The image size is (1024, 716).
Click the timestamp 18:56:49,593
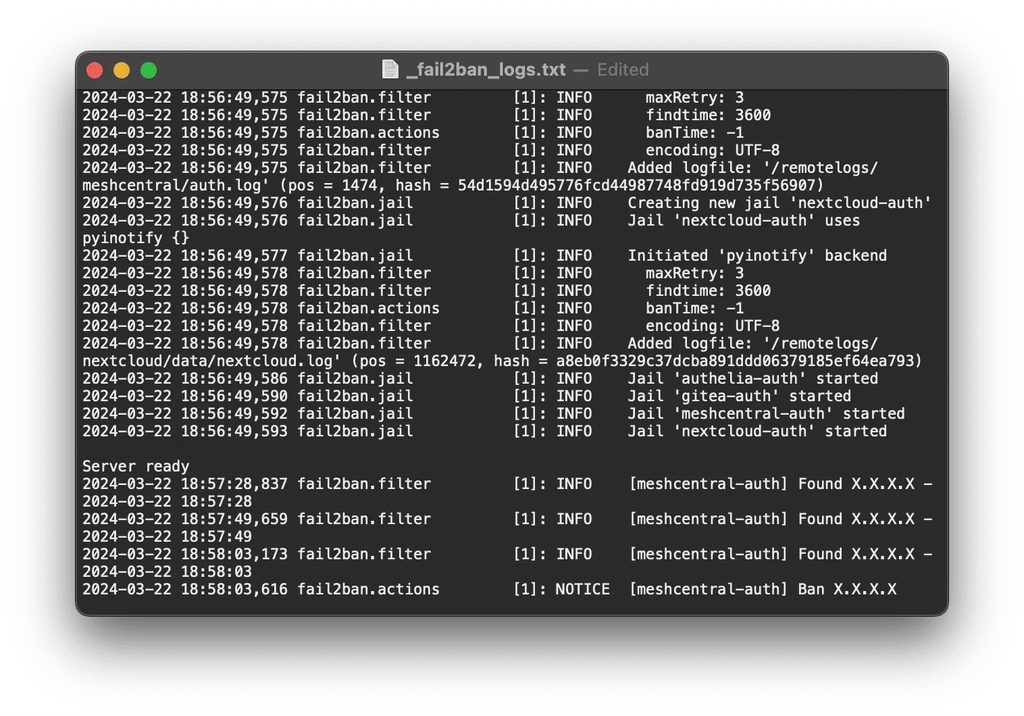tap(234, 431)
